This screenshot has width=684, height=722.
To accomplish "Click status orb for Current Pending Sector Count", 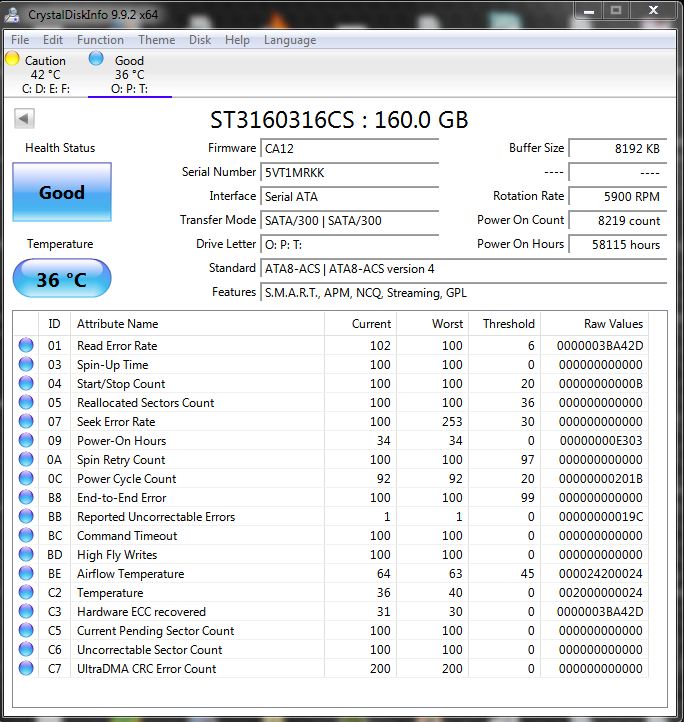I will pyautogui.click(x=26, y=630).
